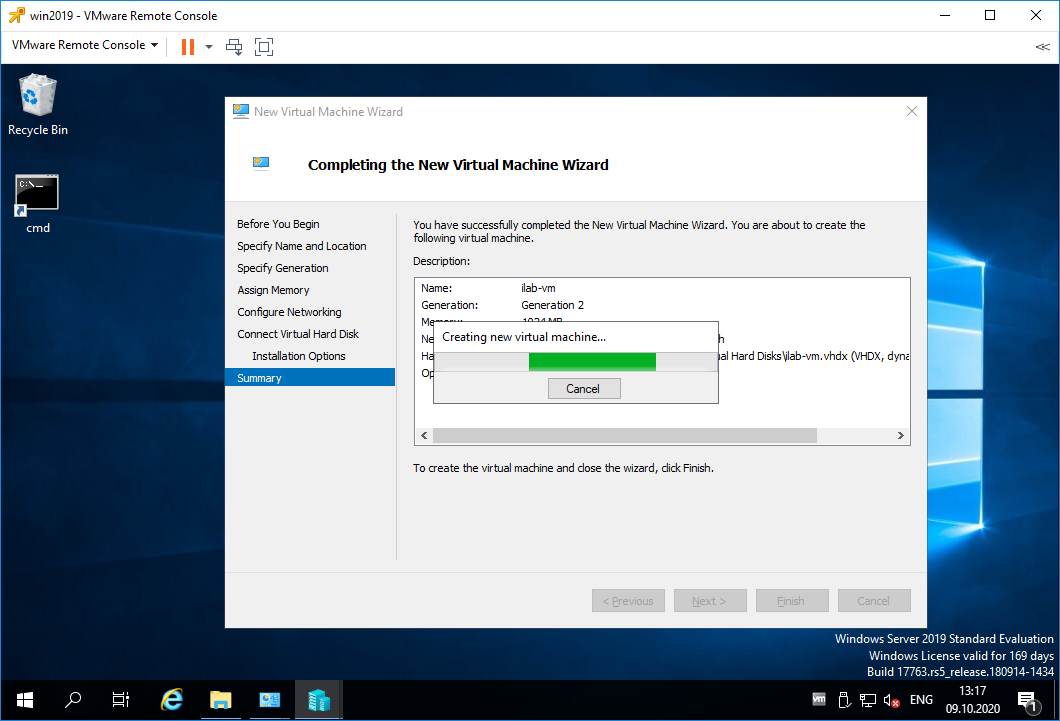Pause the VM with the orange pause icon
The width and height of the screenshot is (1060, 721).
[x=188, y=47]
